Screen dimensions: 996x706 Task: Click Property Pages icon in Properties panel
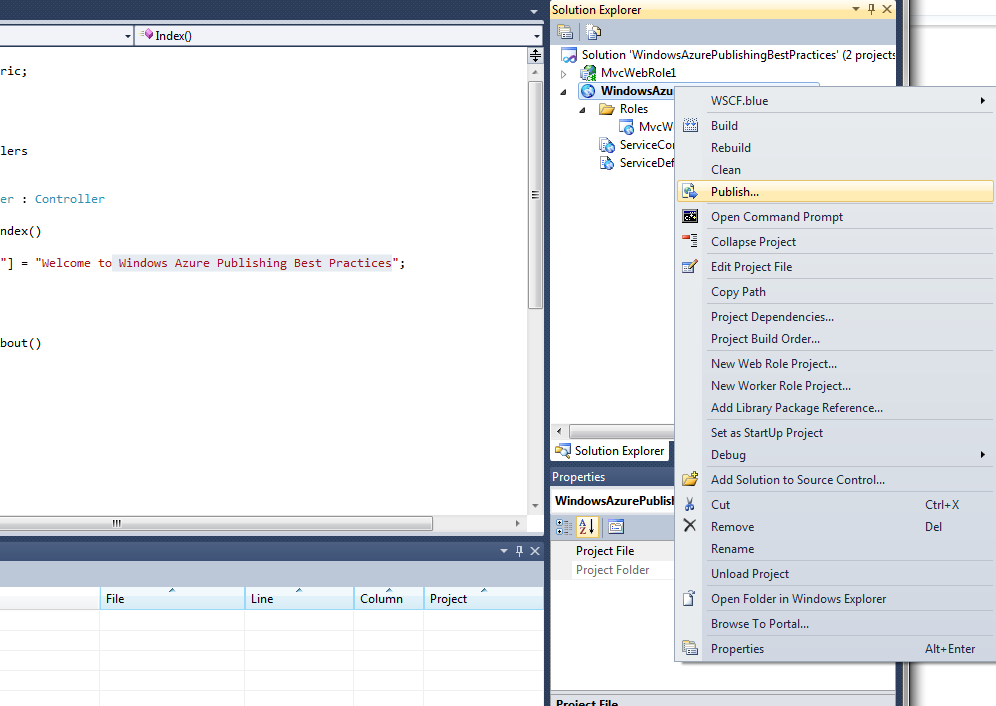(616, 527)
